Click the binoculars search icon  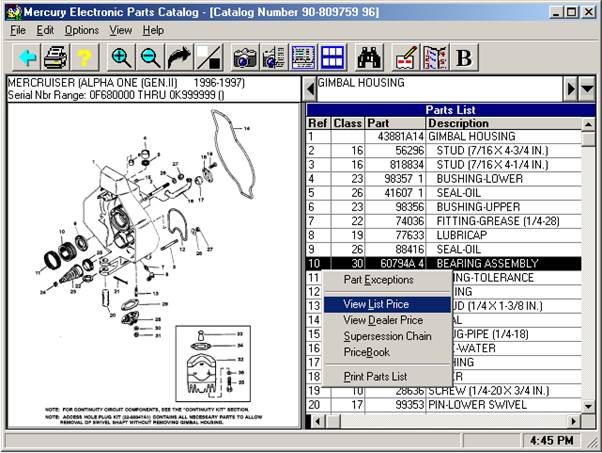click(x=372, y=58)
